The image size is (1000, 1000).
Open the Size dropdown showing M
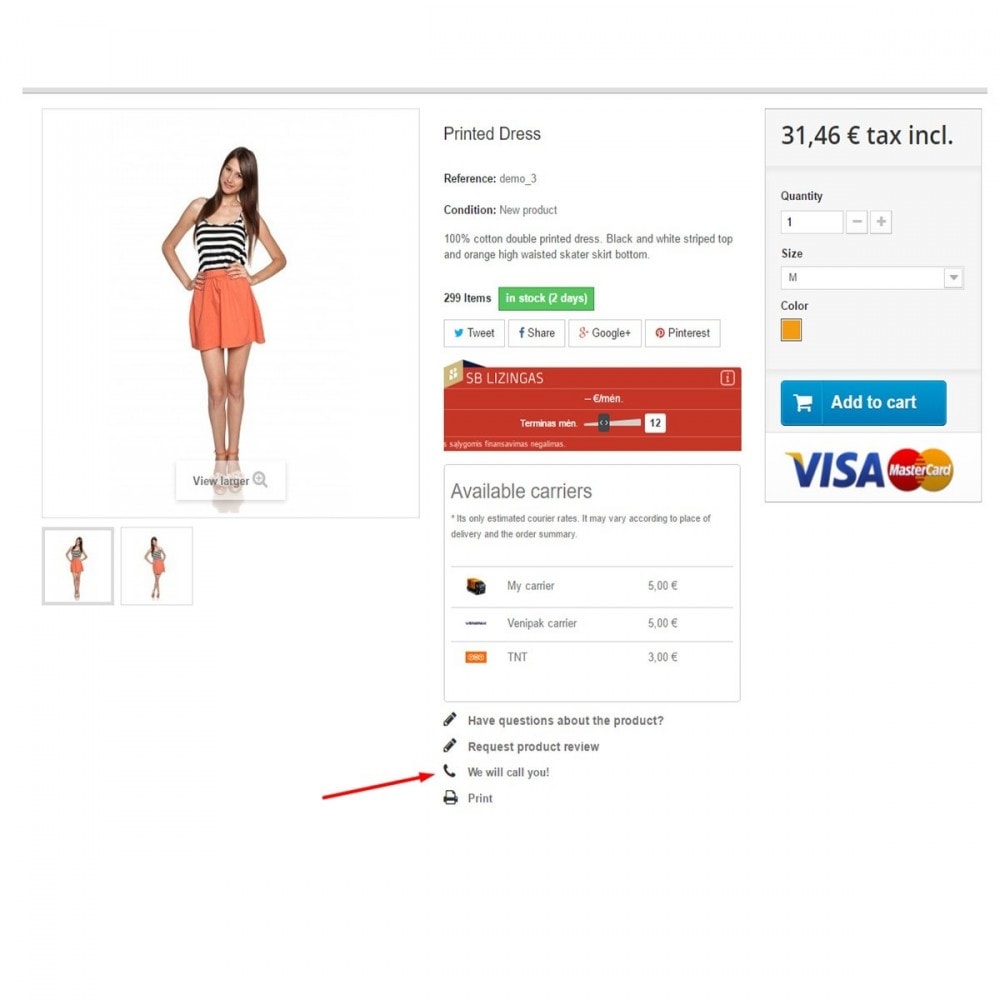click(x=872, y=277)
